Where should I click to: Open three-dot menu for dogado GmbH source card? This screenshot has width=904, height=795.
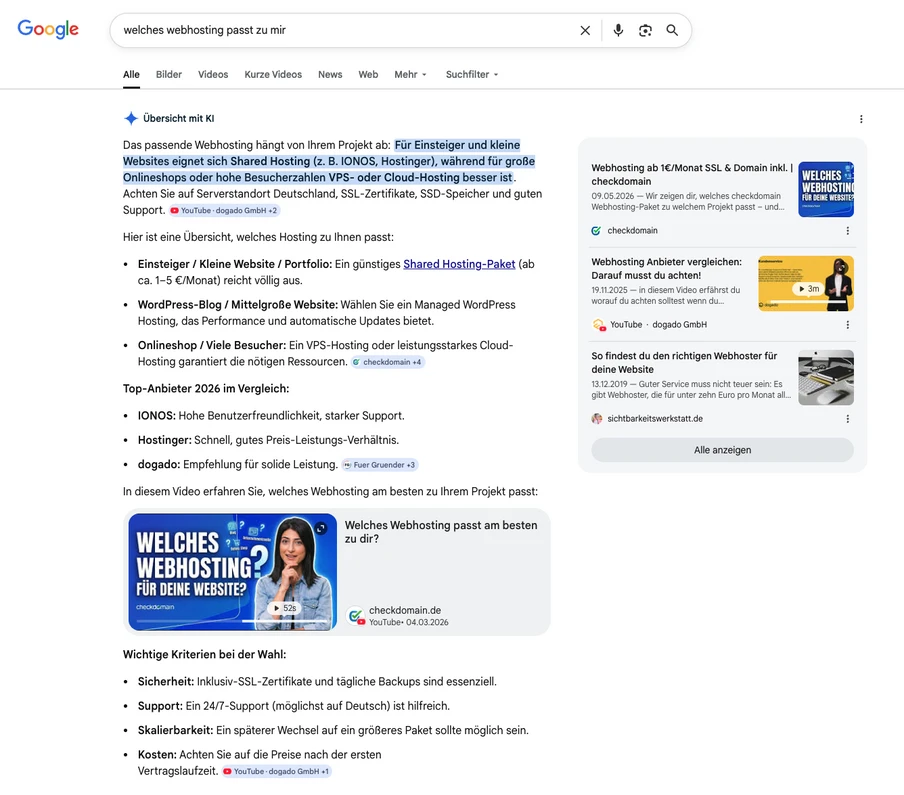click(847, 325)
